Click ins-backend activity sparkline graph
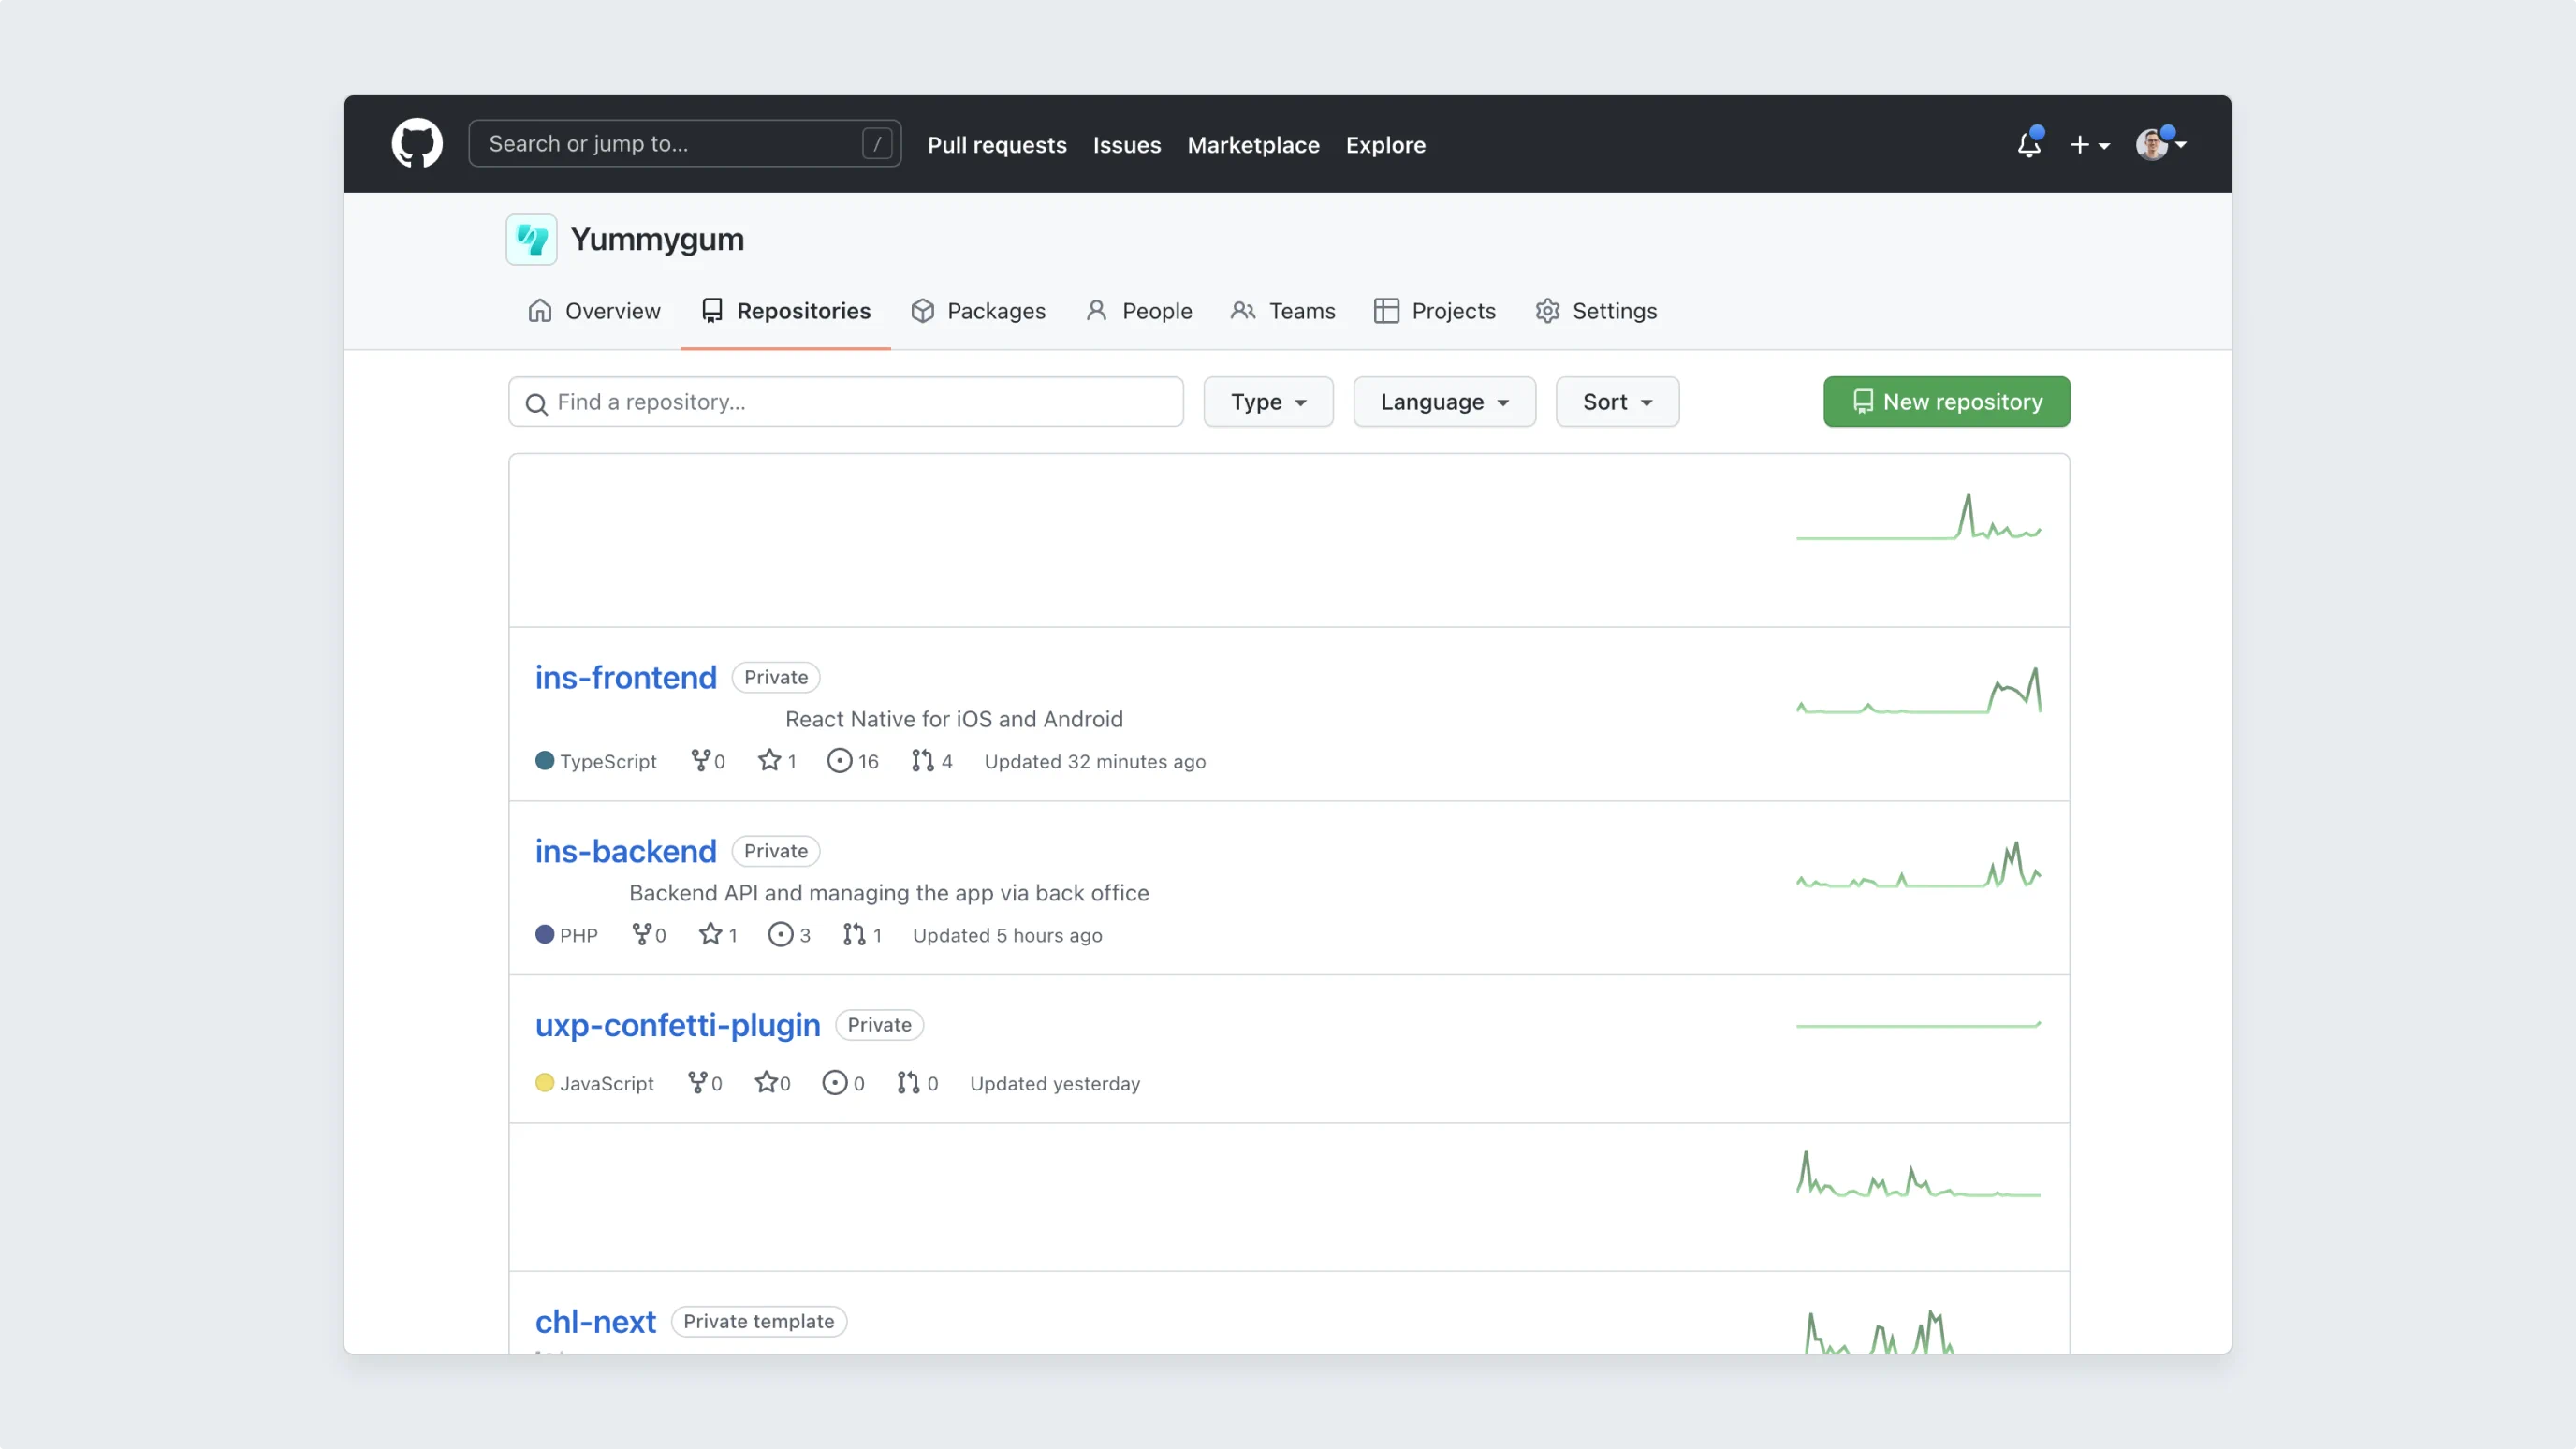Image resolution: width=2576 pixels, height=1449 pixels. [x=1919, y=865]
